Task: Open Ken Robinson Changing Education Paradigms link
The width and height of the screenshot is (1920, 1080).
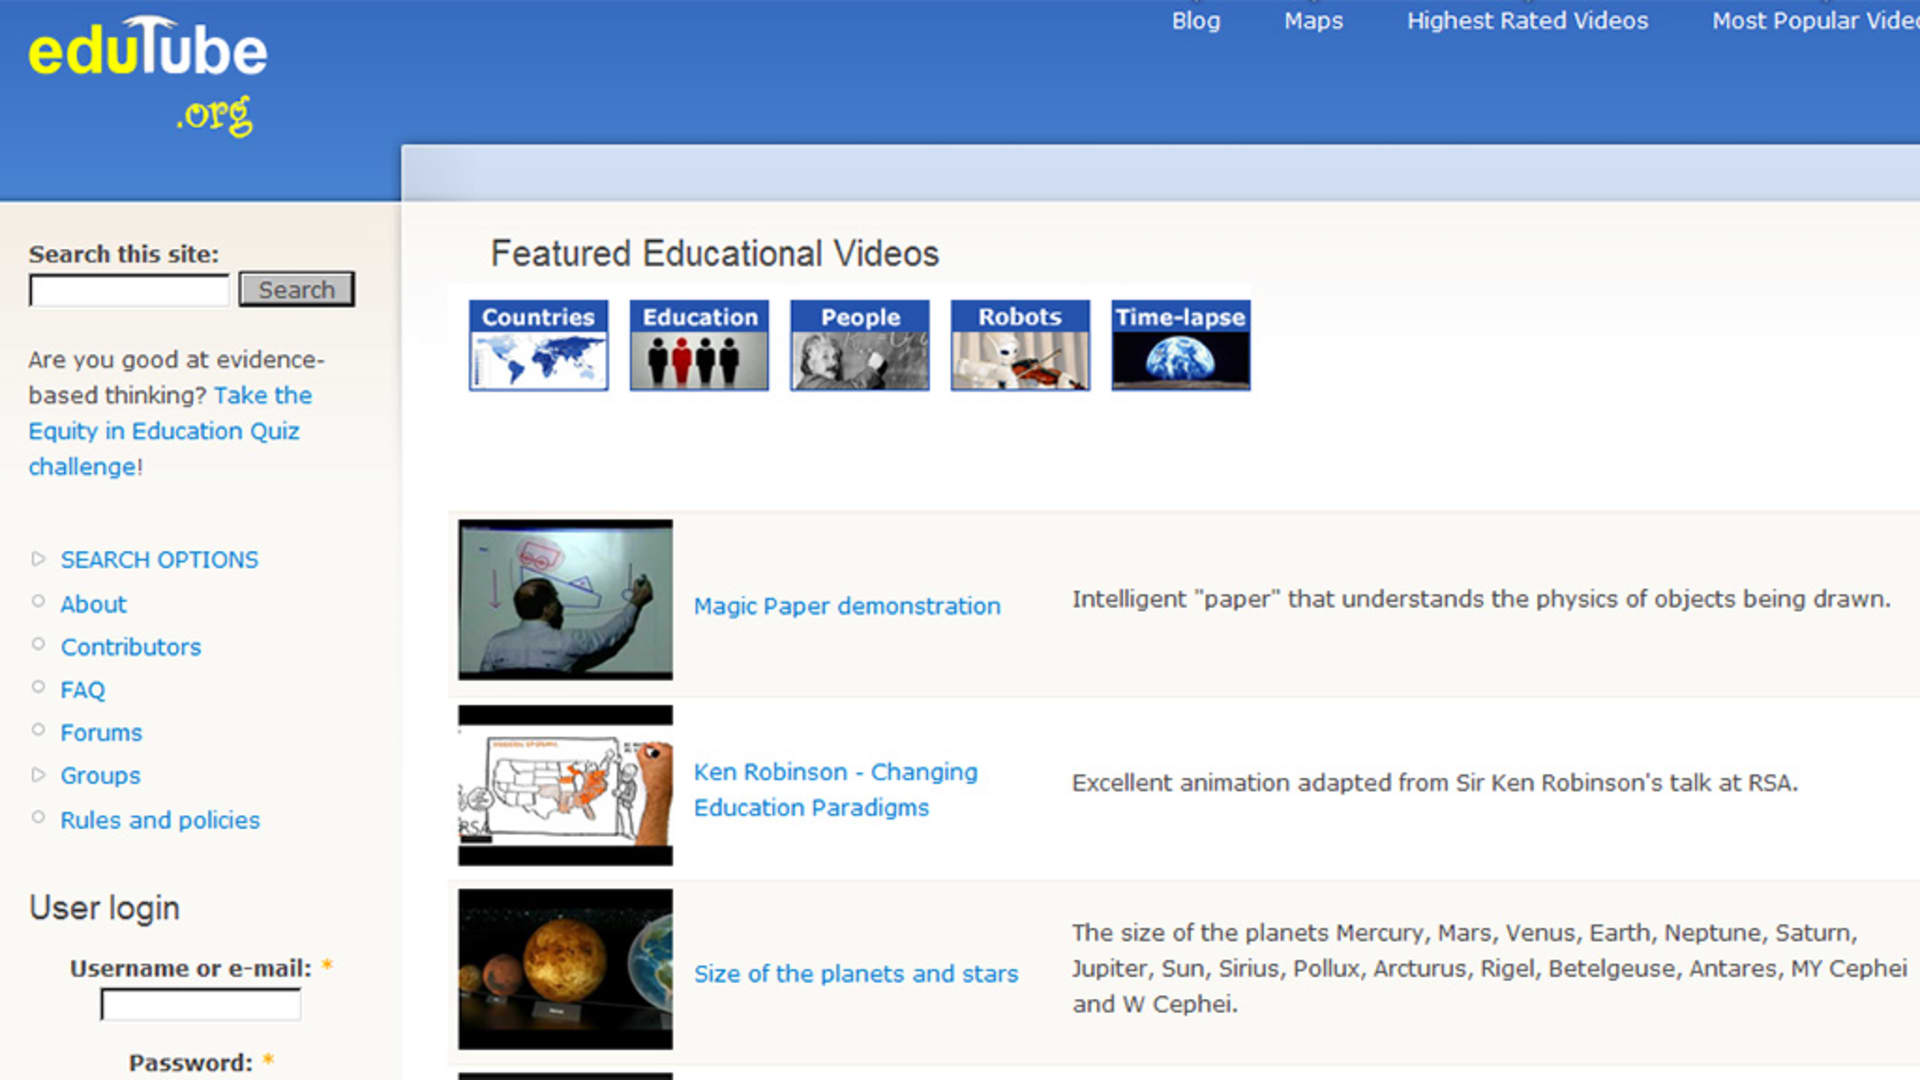Action: point(836,789)
